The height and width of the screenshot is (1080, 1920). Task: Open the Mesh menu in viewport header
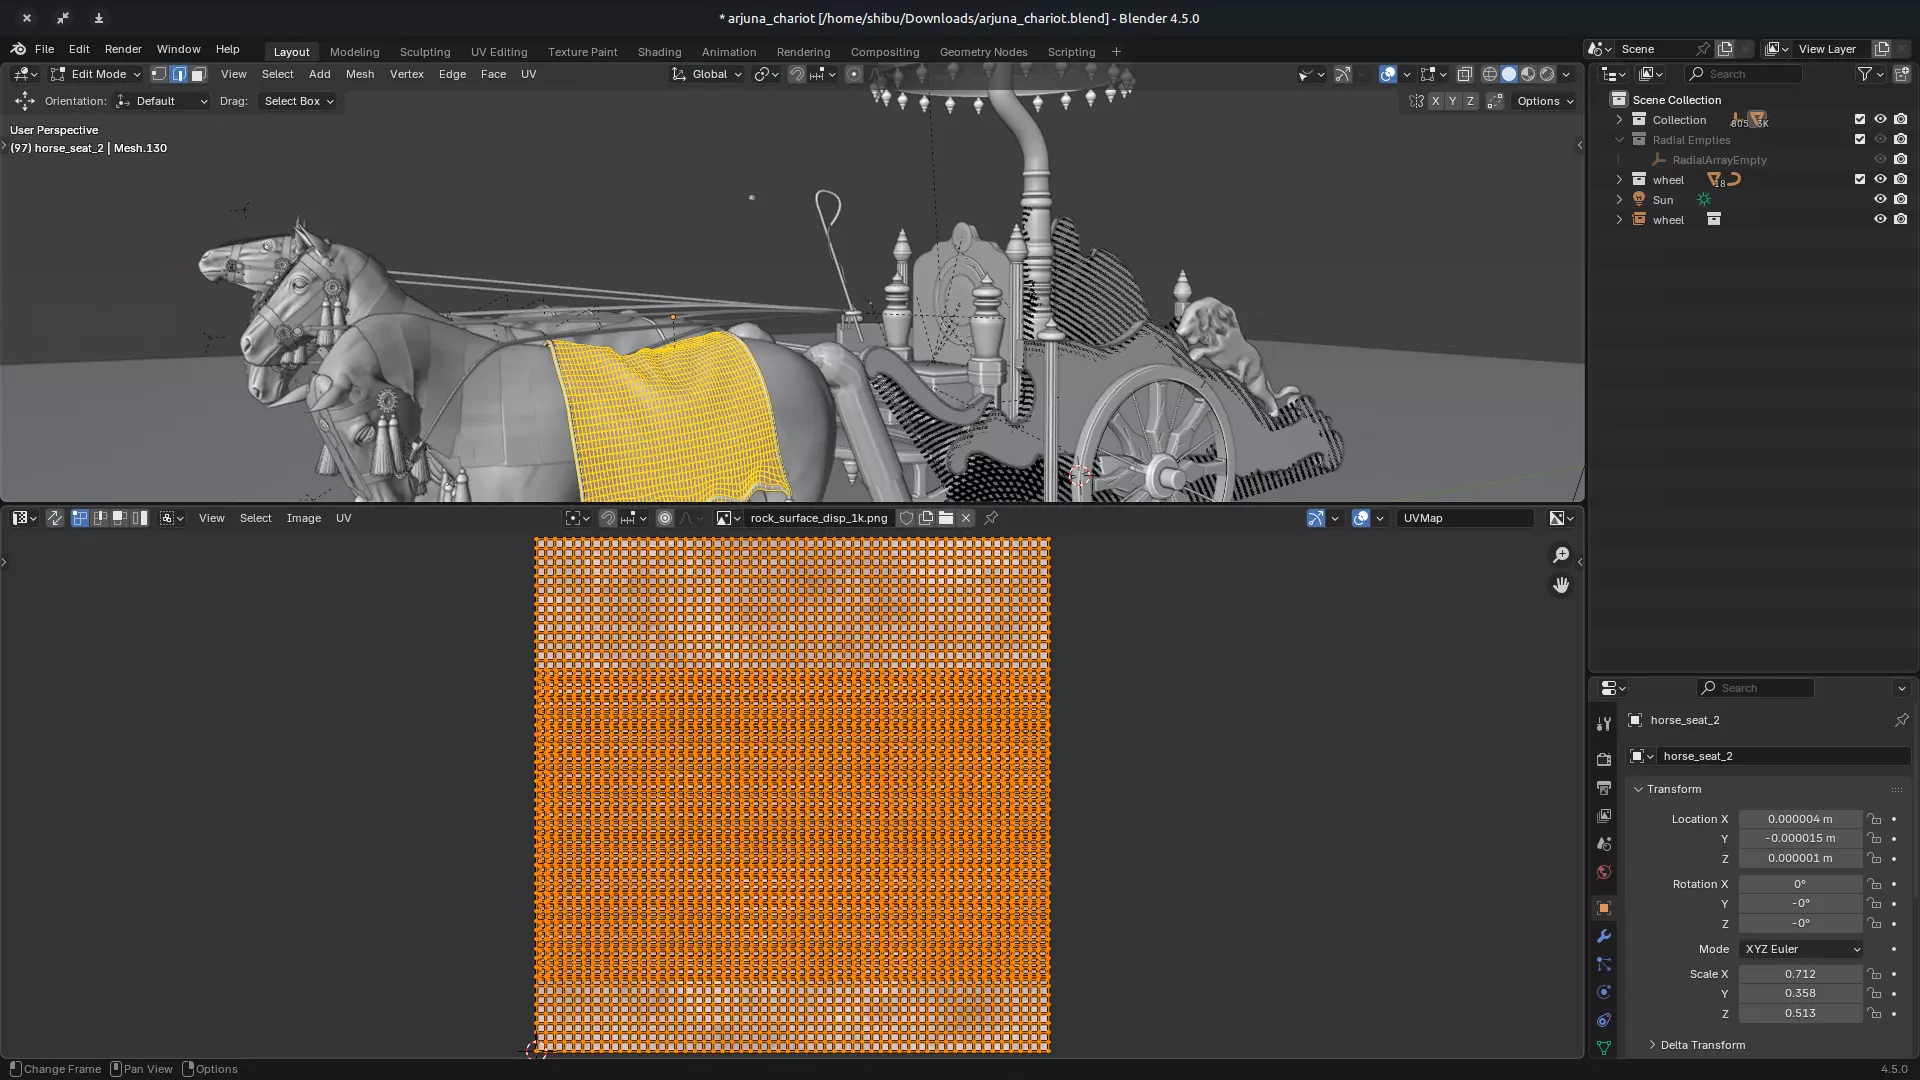click(359, 74)
